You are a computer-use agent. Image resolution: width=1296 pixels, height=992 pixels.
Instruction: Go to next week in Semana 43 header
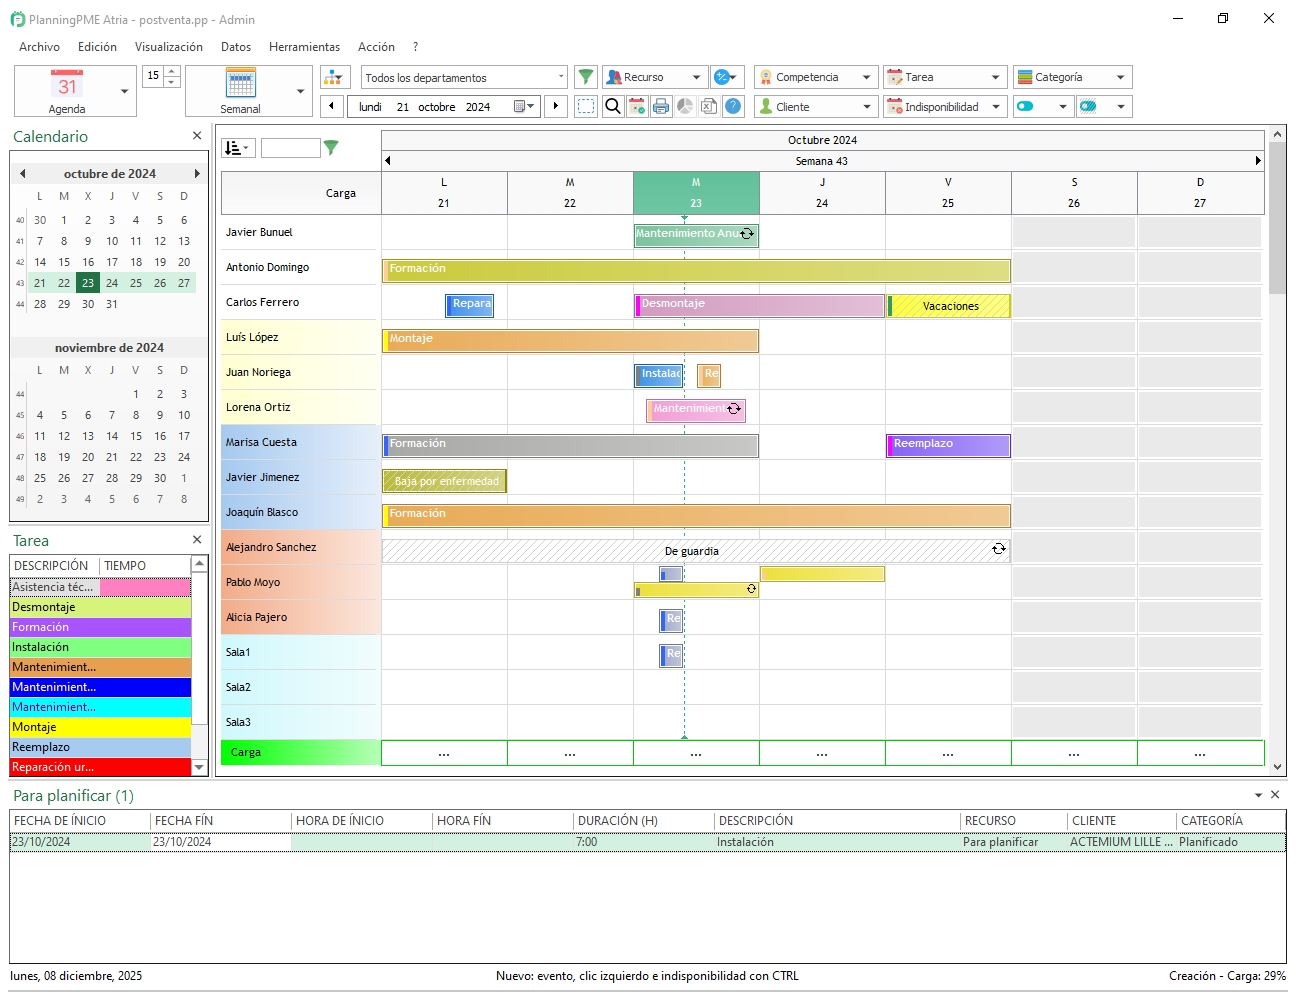click(x=1258, y=160)
